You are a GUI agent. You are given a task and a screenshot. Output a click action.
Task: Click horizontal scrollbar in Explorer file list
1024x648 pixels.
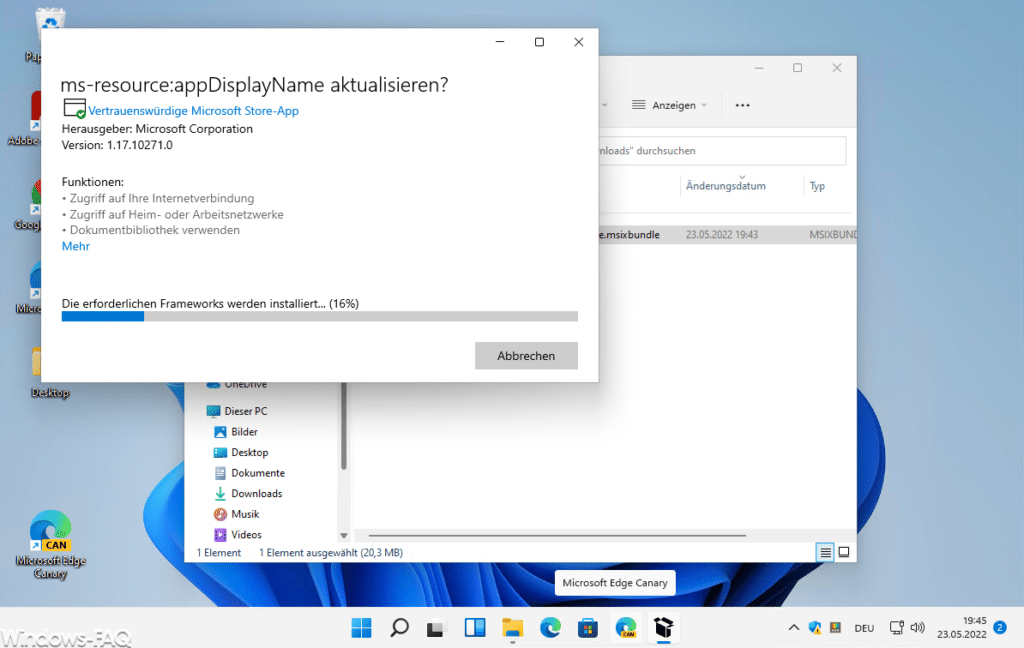point(557,535)
